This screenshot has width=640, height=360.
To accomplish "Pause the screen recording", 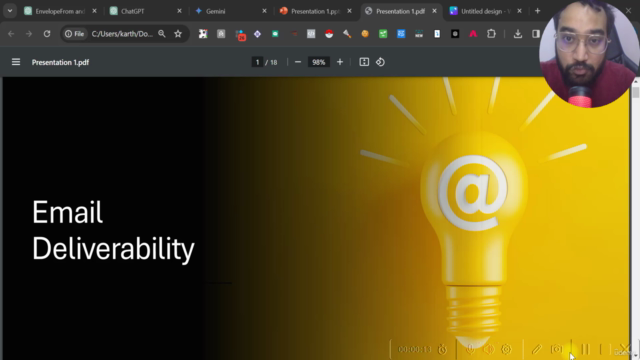I will coord(585,349).
